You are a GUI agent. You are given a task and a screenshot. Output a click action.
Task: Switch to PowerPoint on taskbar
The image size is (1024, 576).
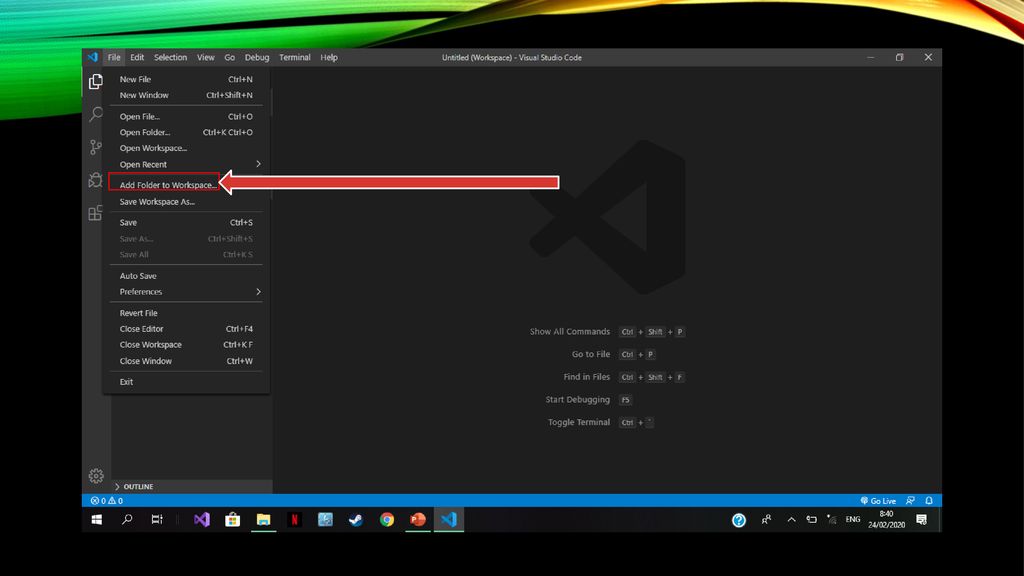tap(418, 520)
